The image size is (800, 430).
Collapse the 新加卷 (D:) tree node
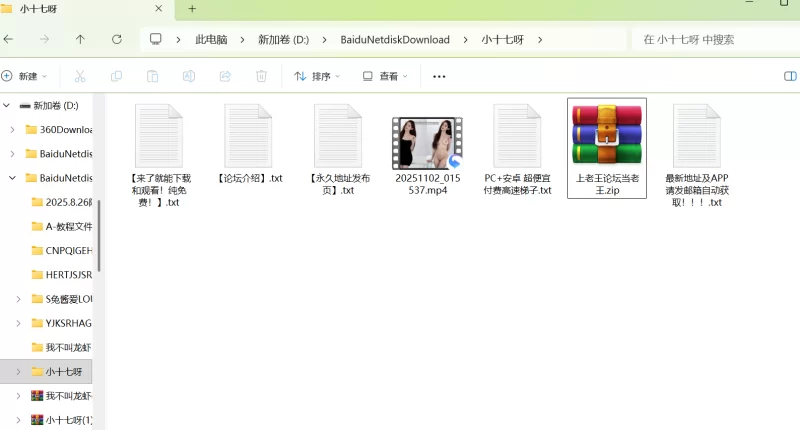7,106
